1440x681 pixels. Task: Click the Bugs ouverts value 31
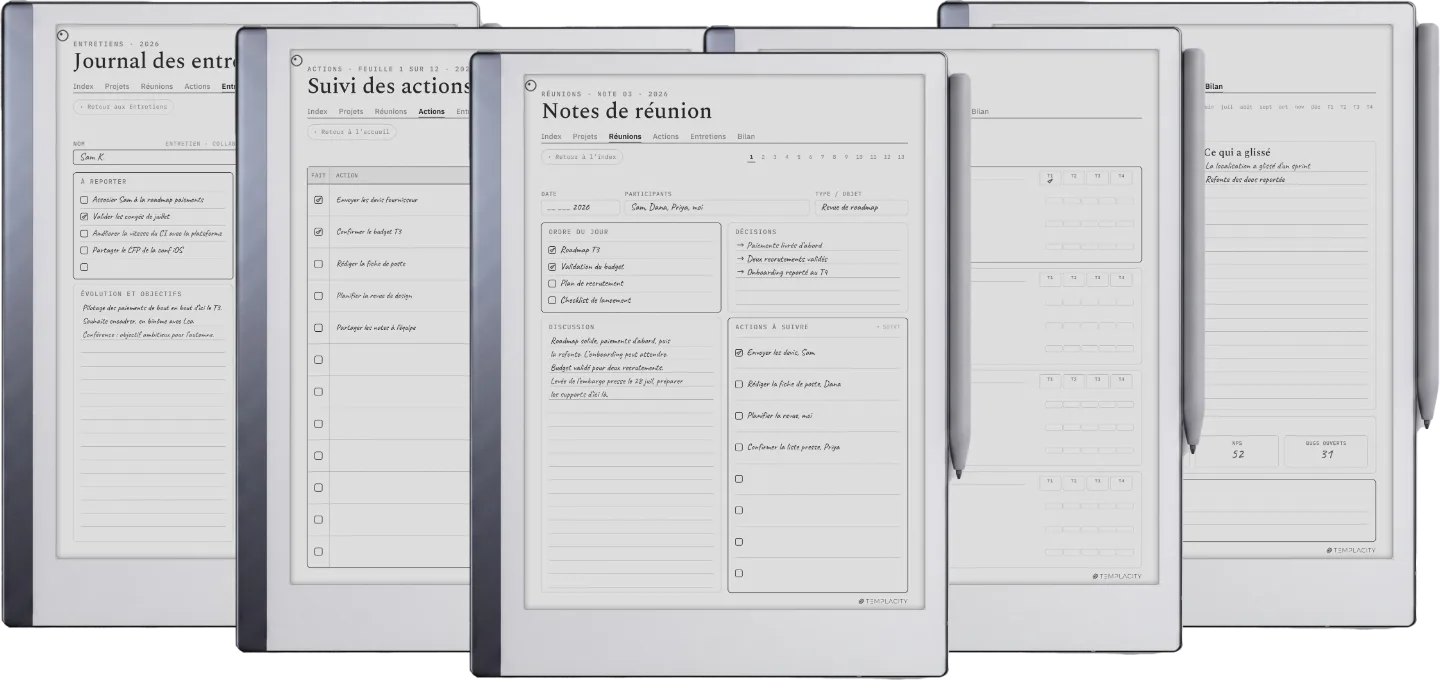click(x=1326, y=455)
